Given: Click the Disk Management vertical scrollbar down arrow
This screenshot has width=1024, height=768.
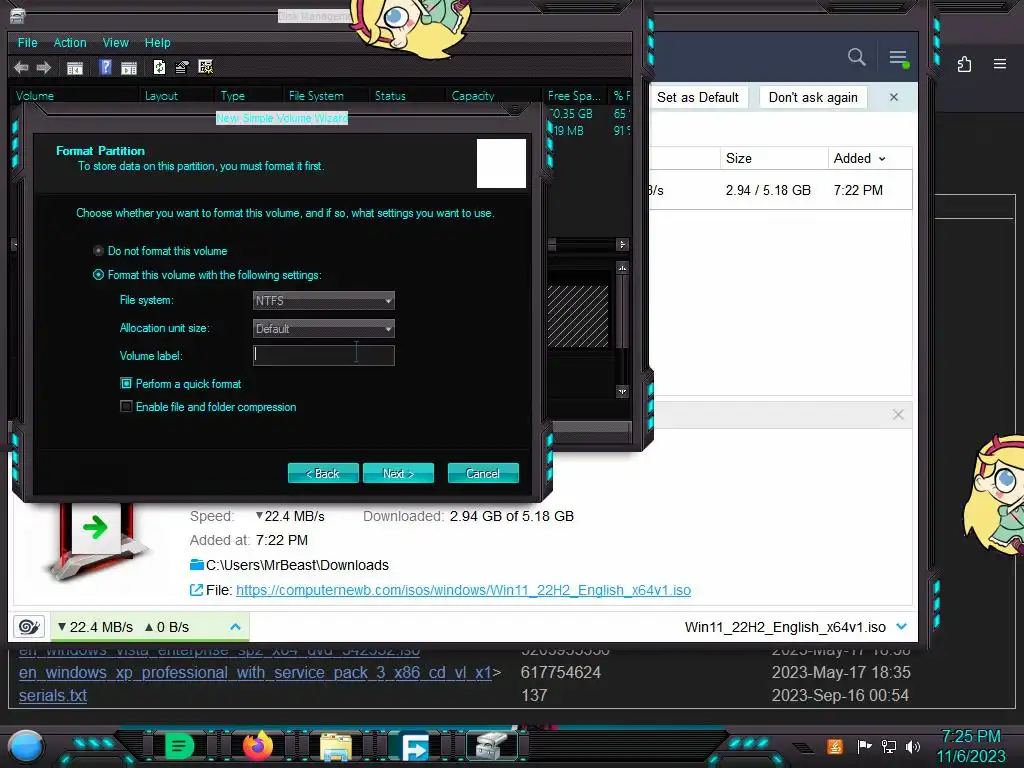Looking at the screenshot, I should click(622, 391).
